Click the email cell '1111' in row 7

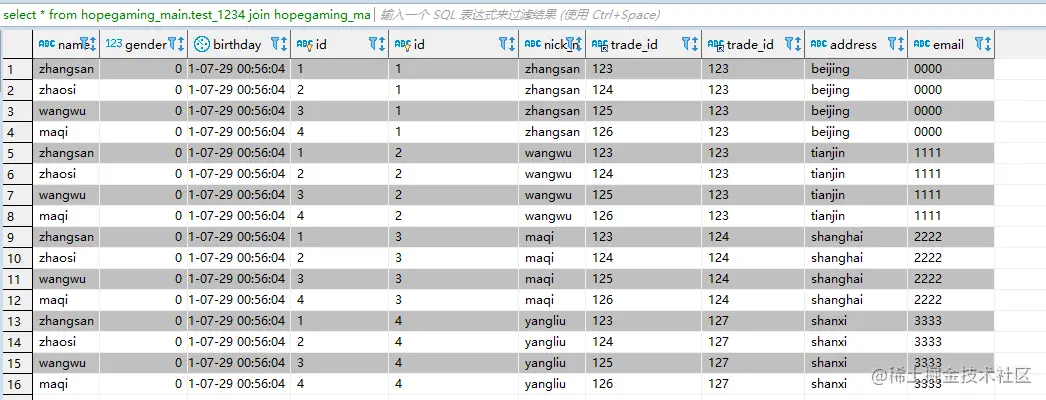coord(951,195)
